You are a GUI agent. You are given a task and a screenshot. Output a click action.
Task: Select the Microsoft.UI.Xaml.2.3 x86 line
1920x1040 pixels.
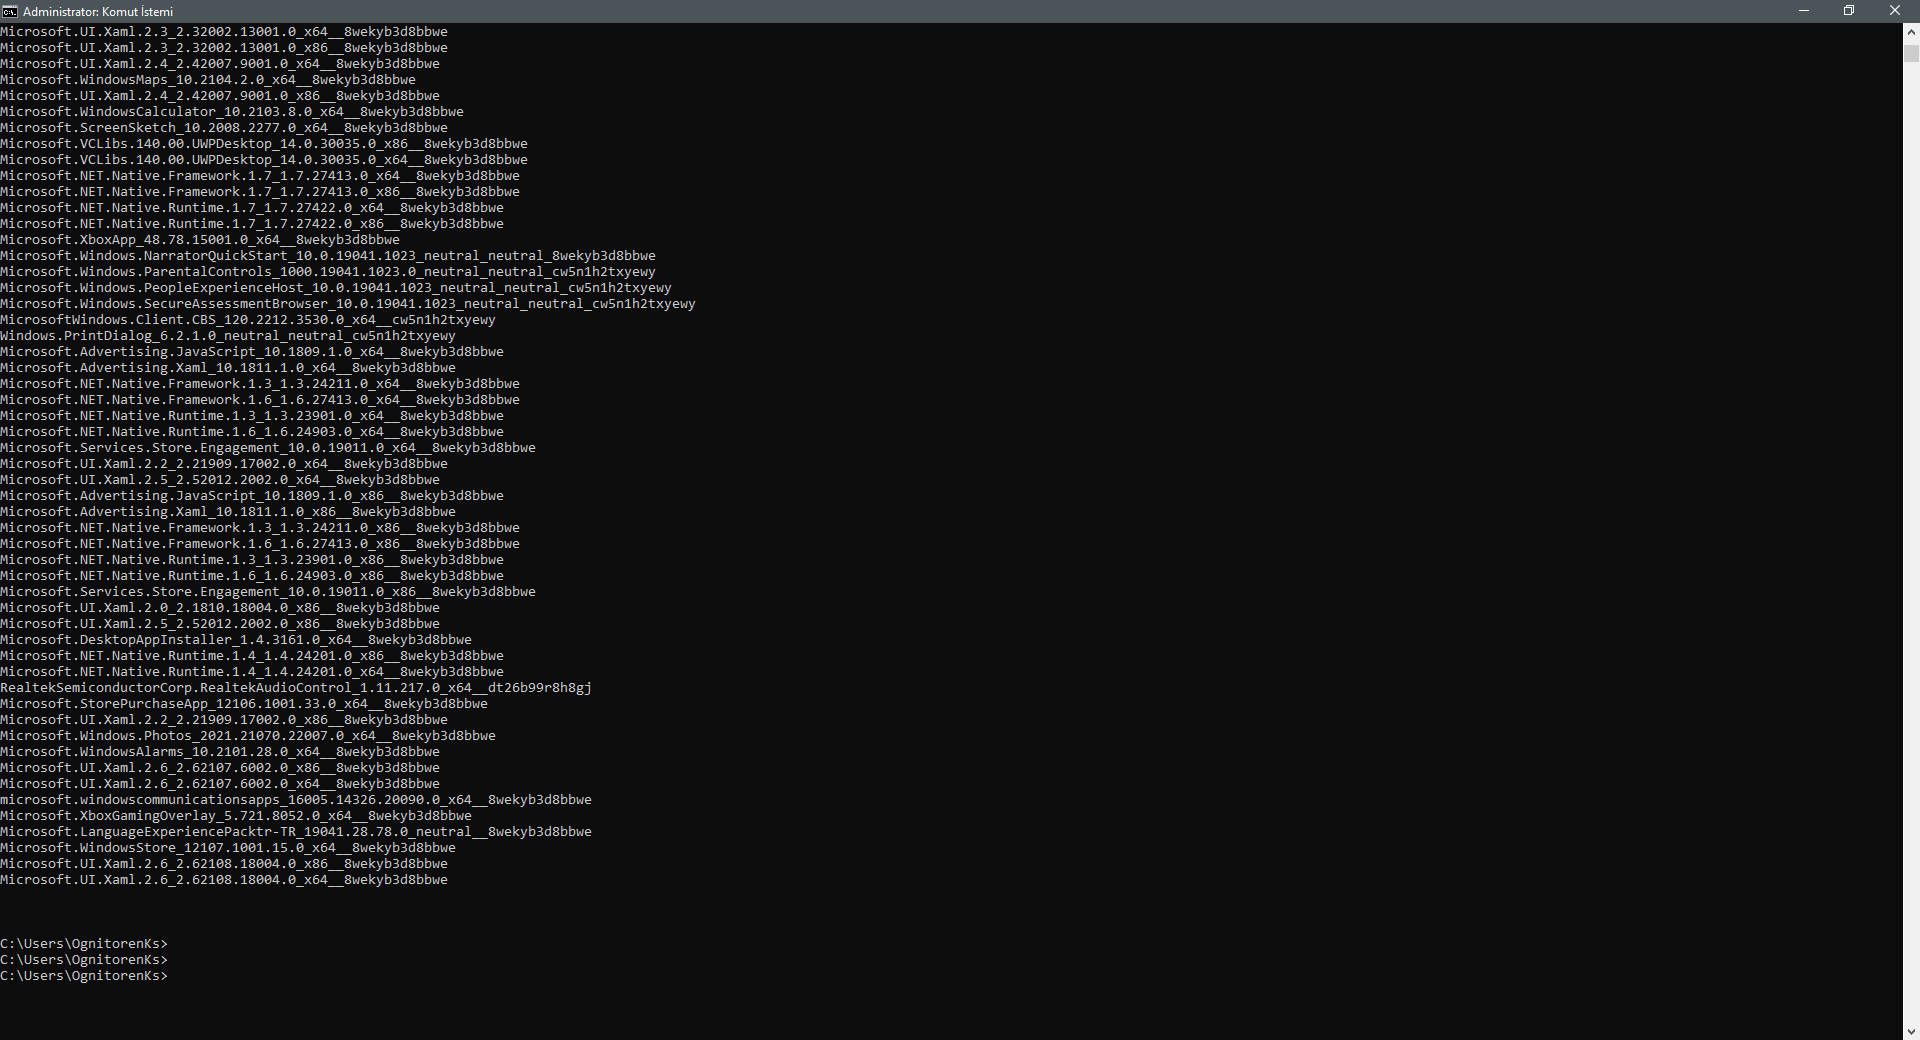[224, 48]
